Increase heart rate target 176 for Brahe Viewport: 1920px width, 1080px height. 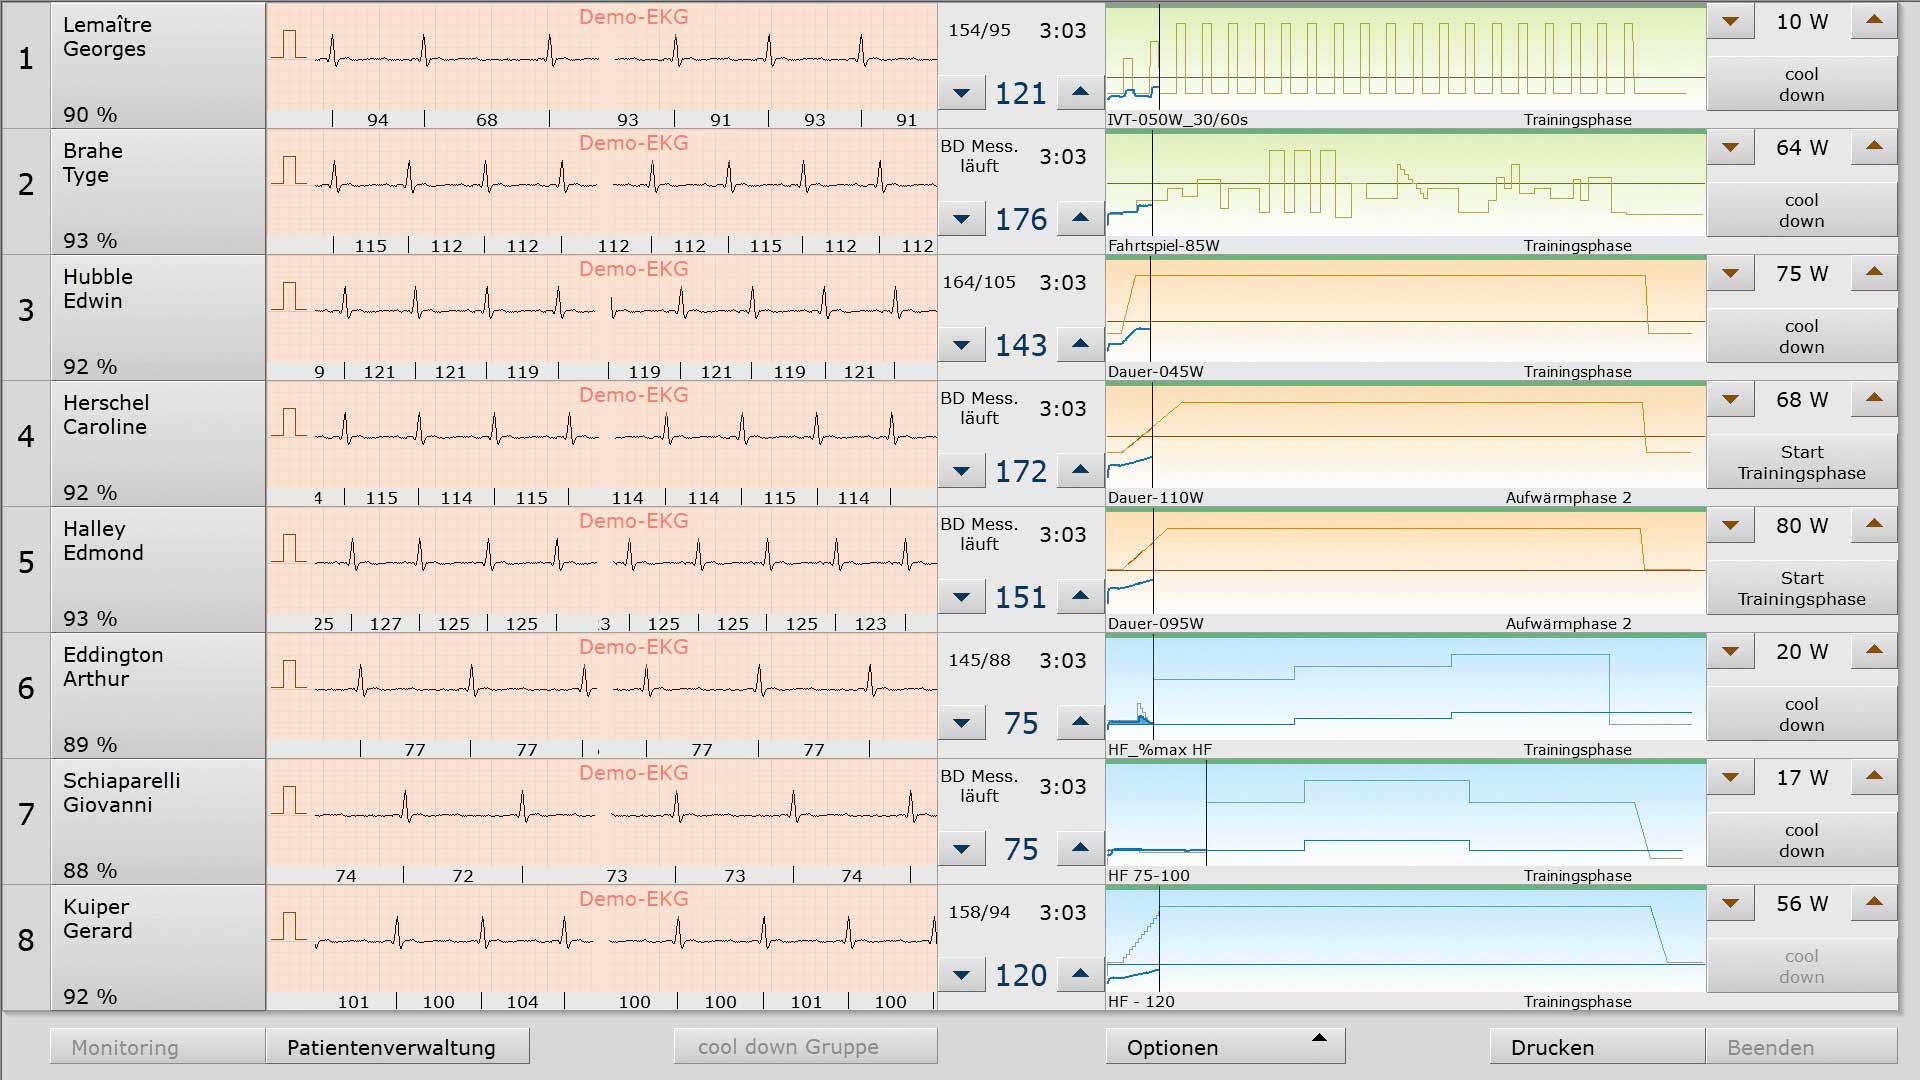(x=1080, y=218)
